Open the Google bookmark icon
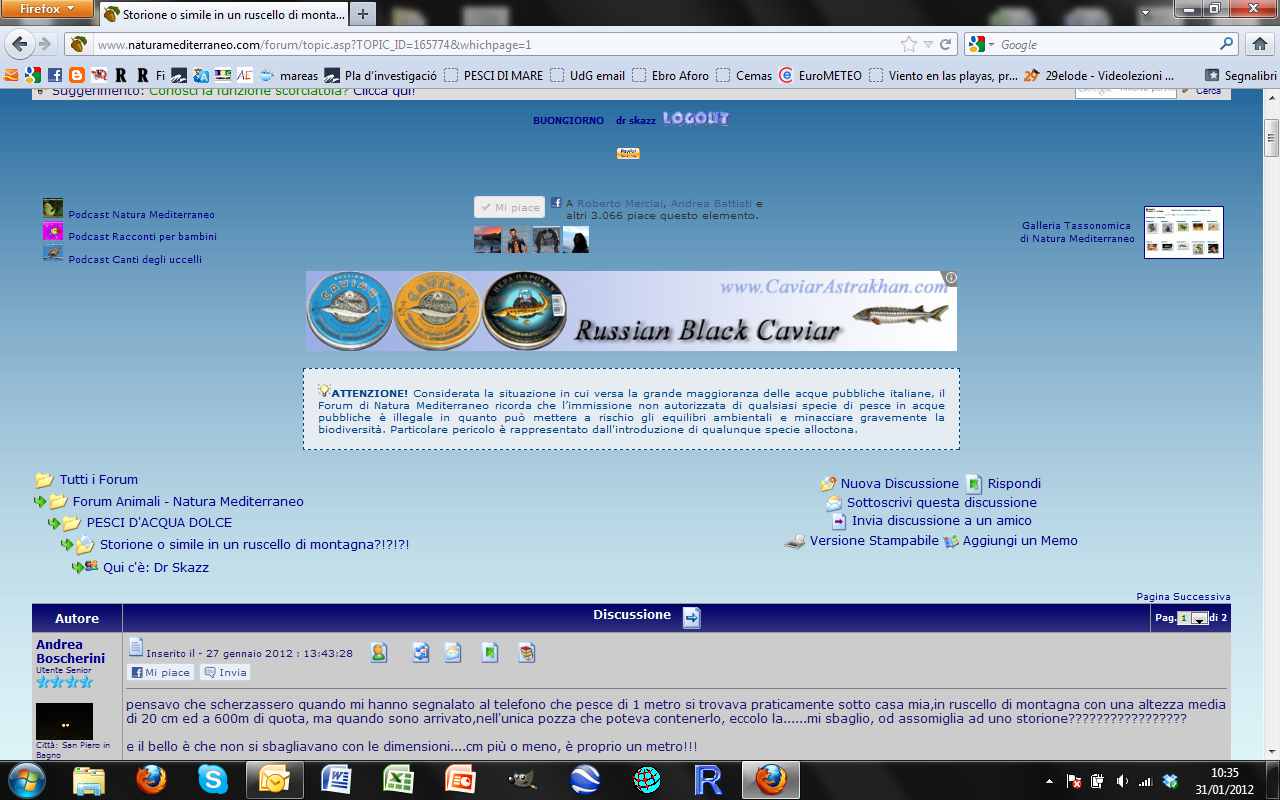 (33, 75)
